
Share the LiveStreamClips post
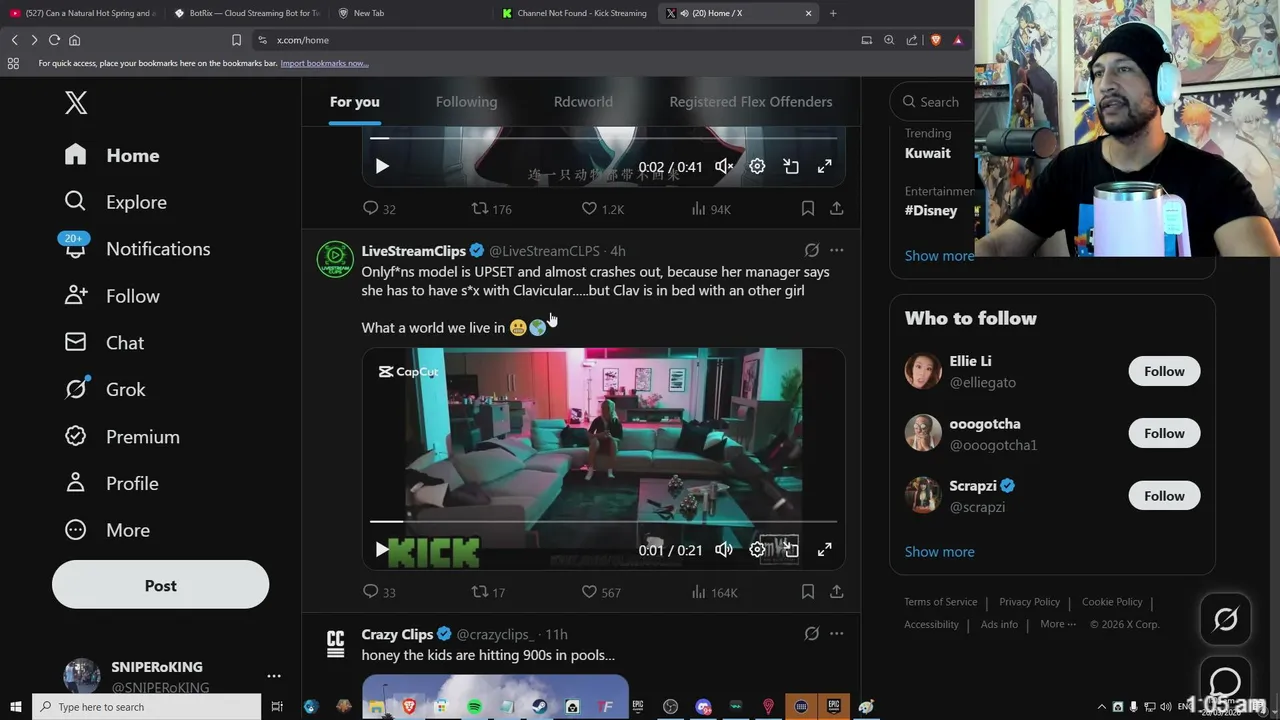(836, 592)
